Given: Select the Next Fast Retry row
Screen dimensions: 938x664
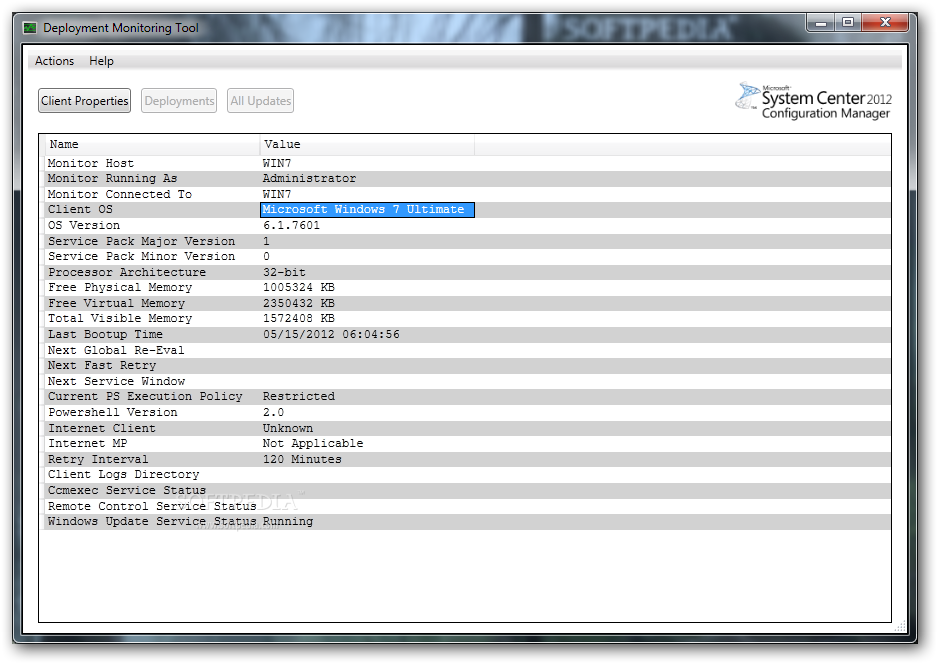Looking at the screenshot, I should point(468,365).
